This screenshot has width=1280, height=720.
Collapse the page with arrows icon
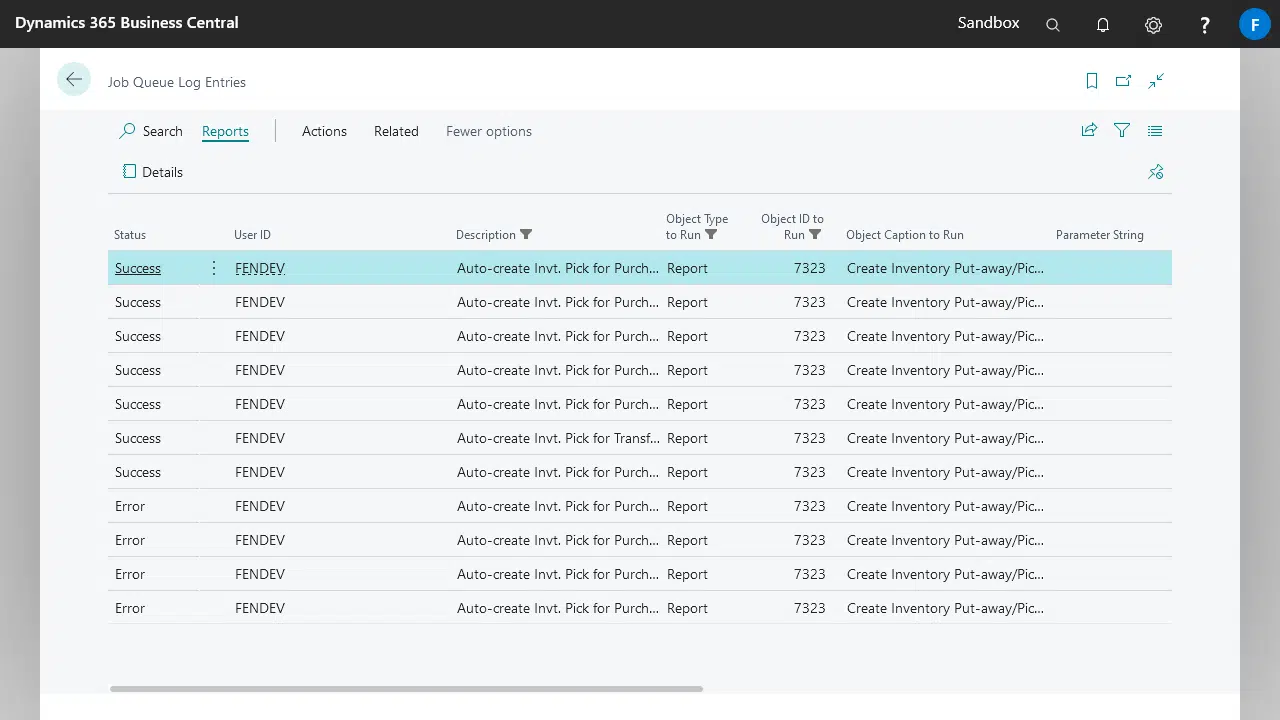1156,81
